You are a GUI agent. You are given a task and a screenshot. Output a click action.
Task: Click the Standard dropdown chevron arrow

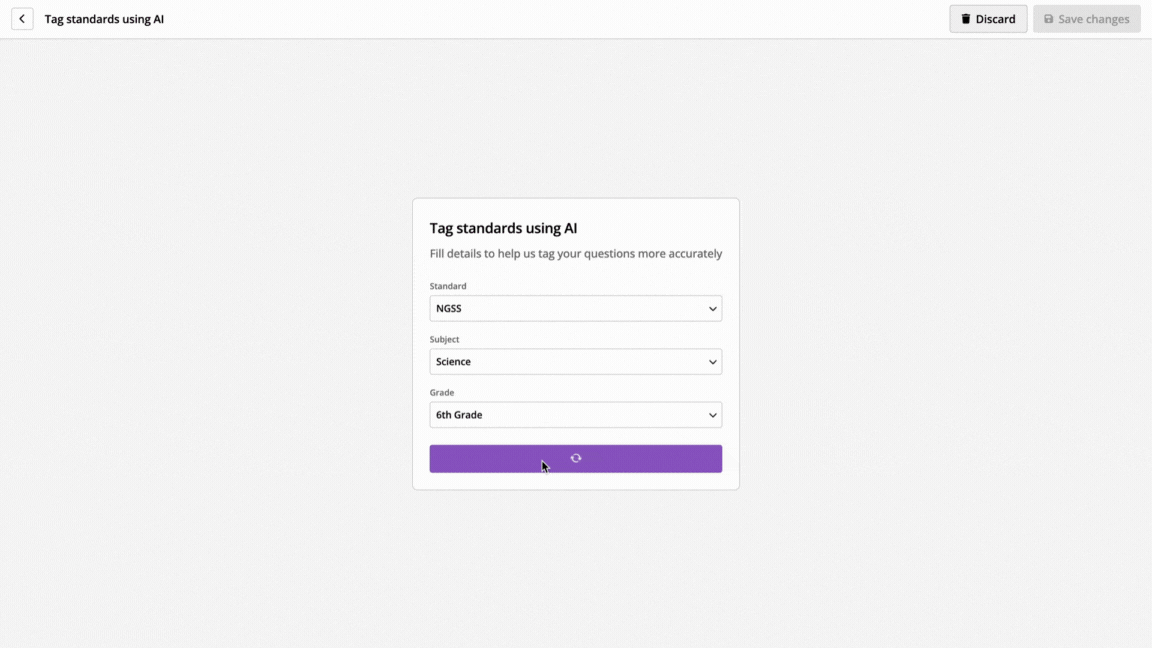pos(712,309)
